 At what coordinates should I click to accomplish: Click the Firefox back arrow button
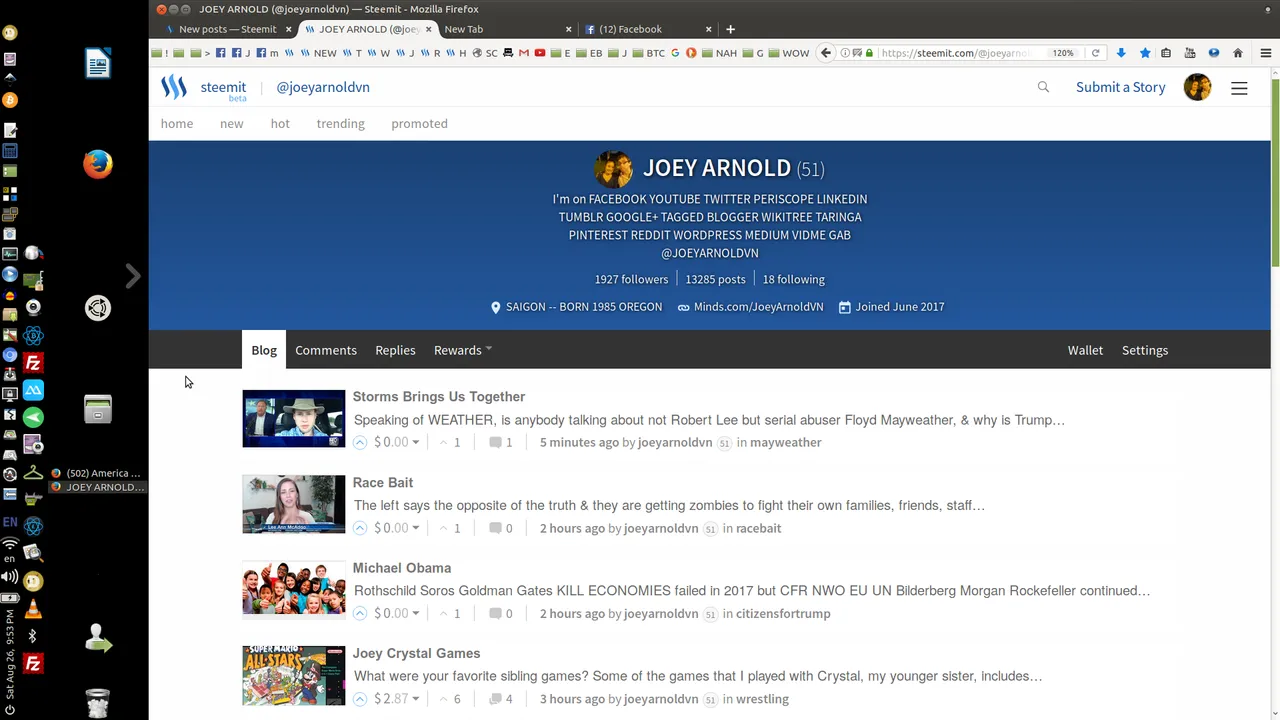(826, 53)
